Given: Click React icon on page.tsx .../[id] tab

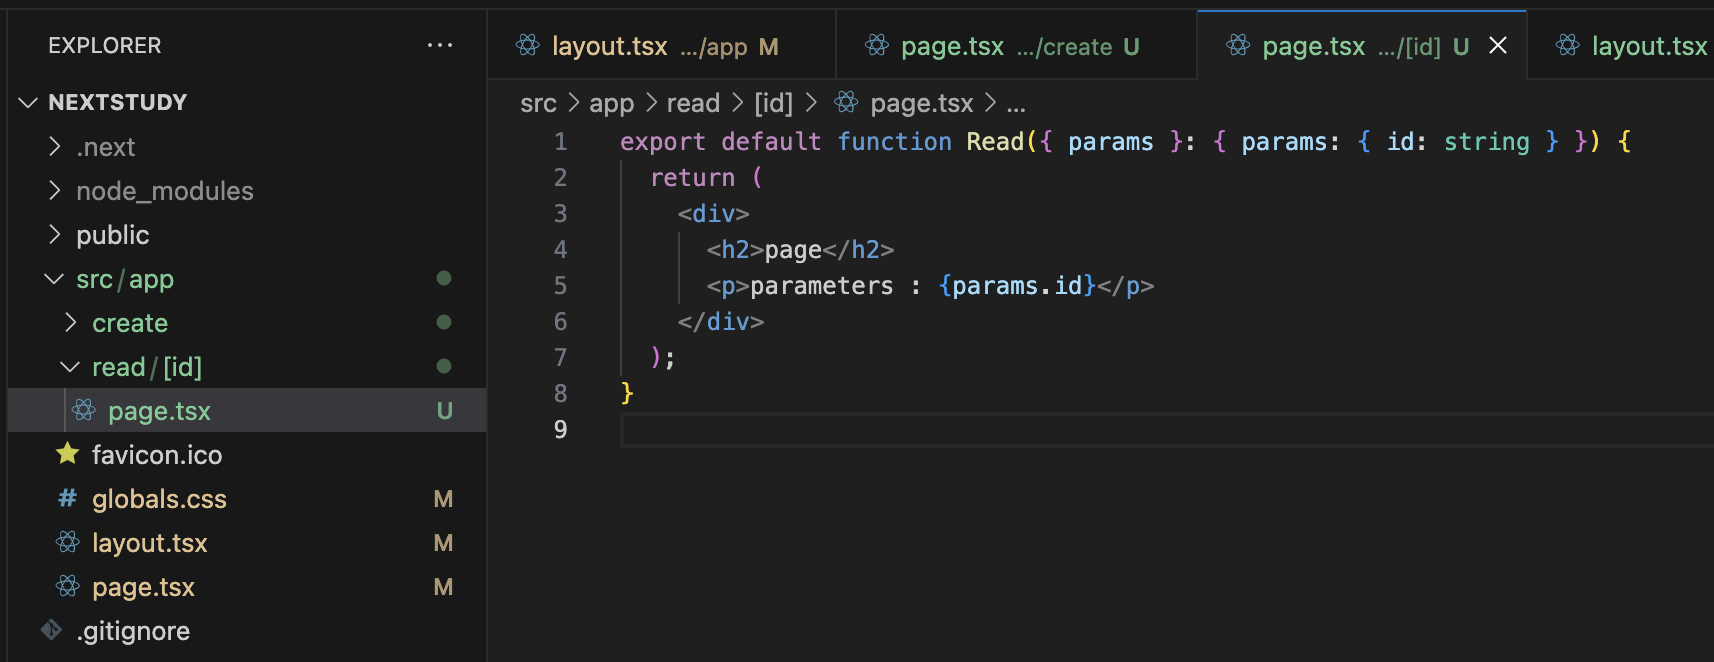Looking at the screenshot, I should click(1238, 45).
